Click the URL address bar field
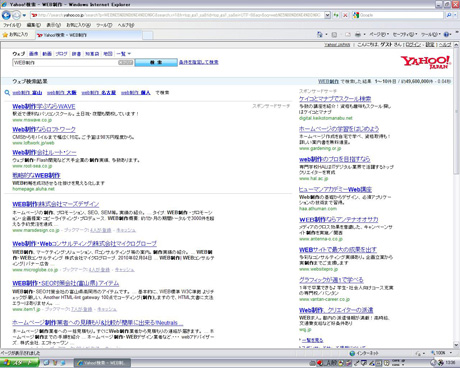This screenshot has width=460, height=368. [177, 15]
